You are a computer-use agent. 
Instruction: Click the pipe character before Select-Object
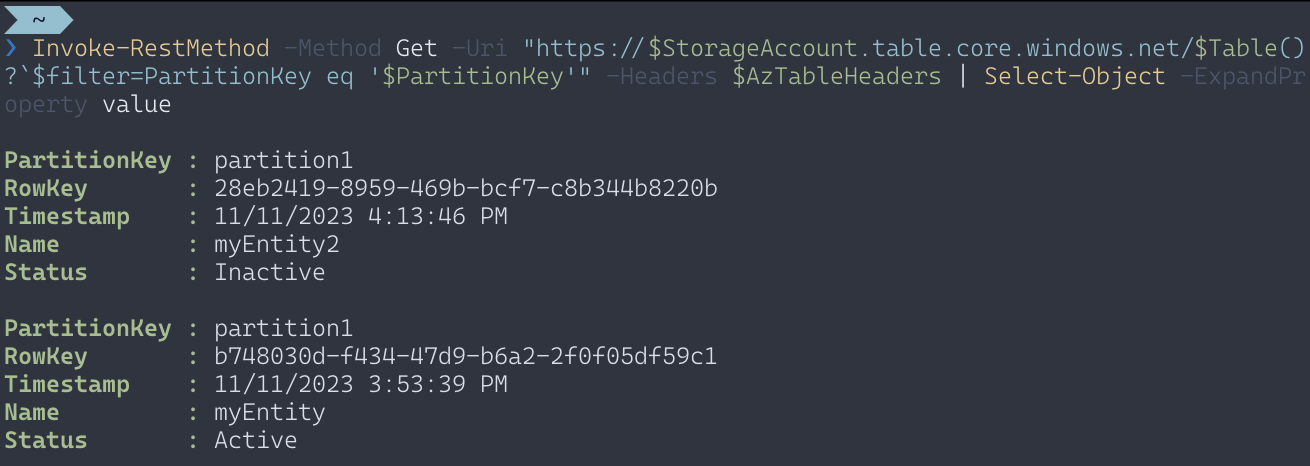click(x=963, y=76)
